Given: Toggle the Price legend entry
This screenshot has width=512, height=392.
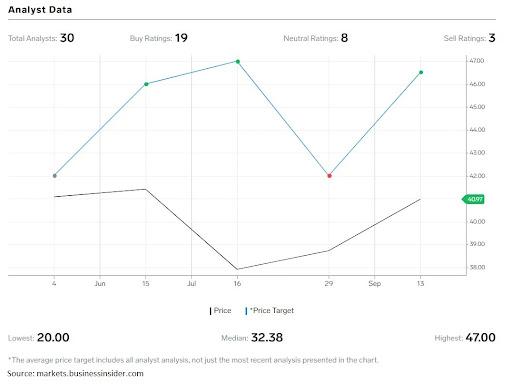Looking at the screenshot, I should (220, 311).
